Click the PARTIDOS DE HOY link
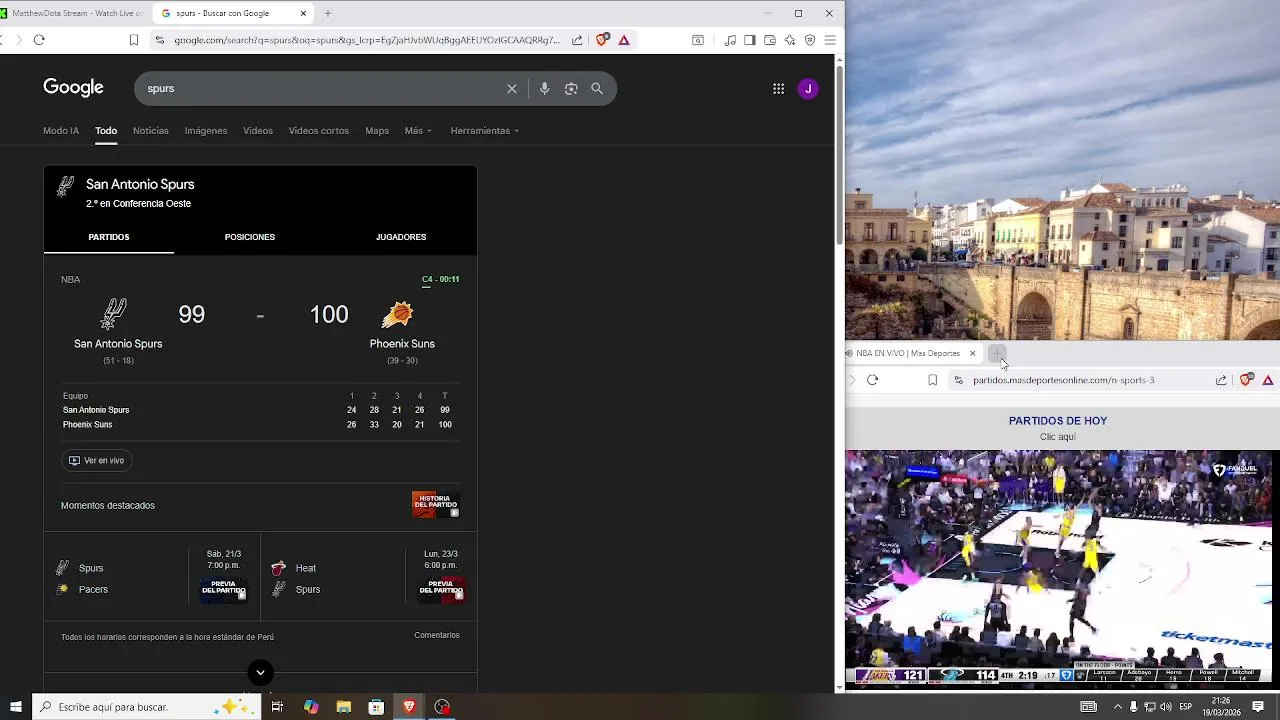This screenshot has height=720, width=1280. point(1057,421)
